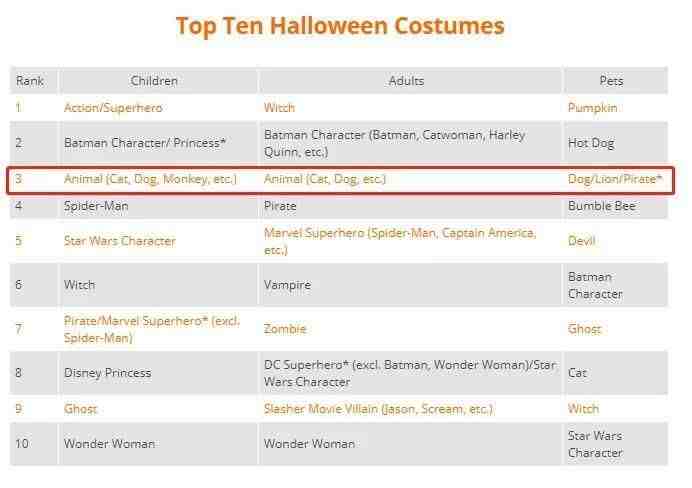Click the Action/Superhero cell
Image resolution: width=692 pixels, height=488 pixels.
(x=113, y=108)
